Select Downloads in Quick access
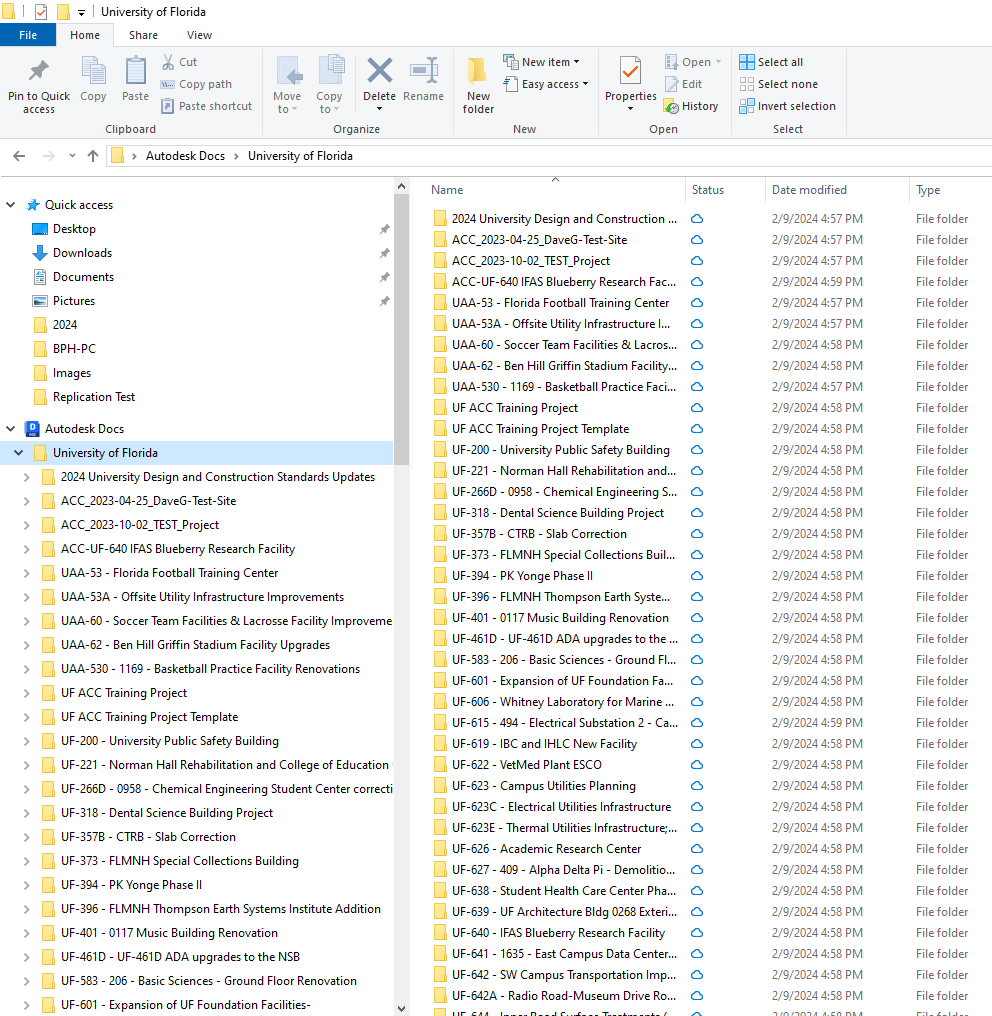992x1016 pixels. click(82, 253)
